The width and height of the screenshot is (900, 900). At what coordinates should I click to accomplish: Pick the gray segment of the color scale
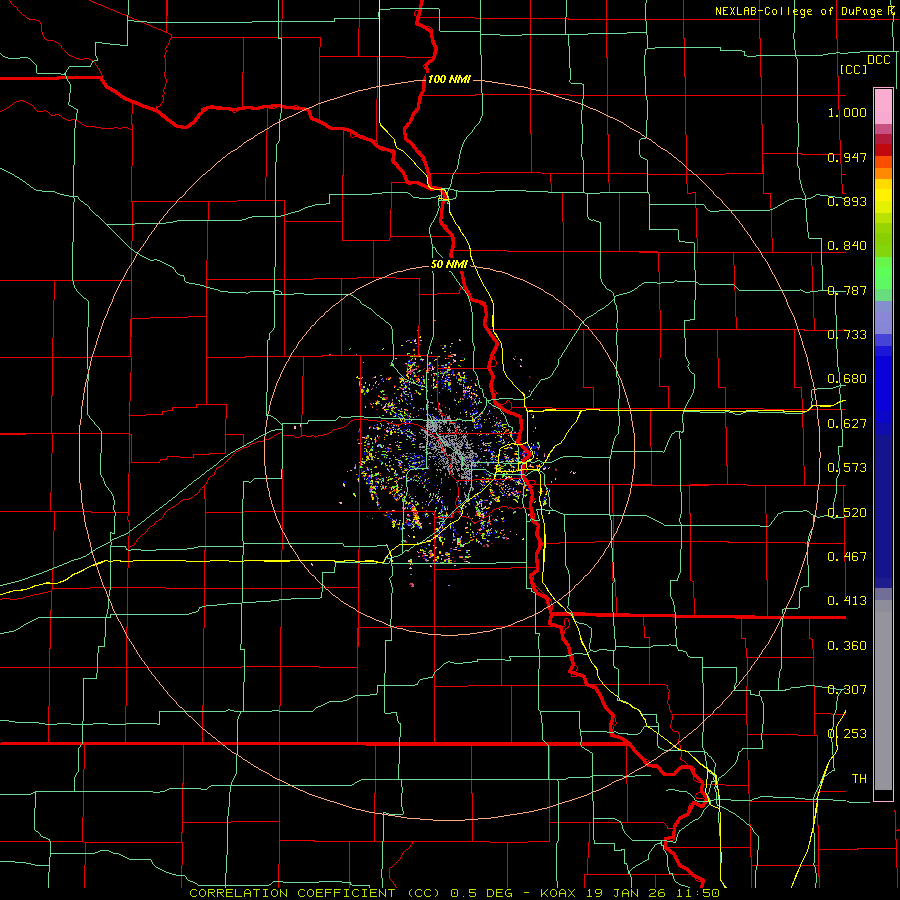(883, 695)
